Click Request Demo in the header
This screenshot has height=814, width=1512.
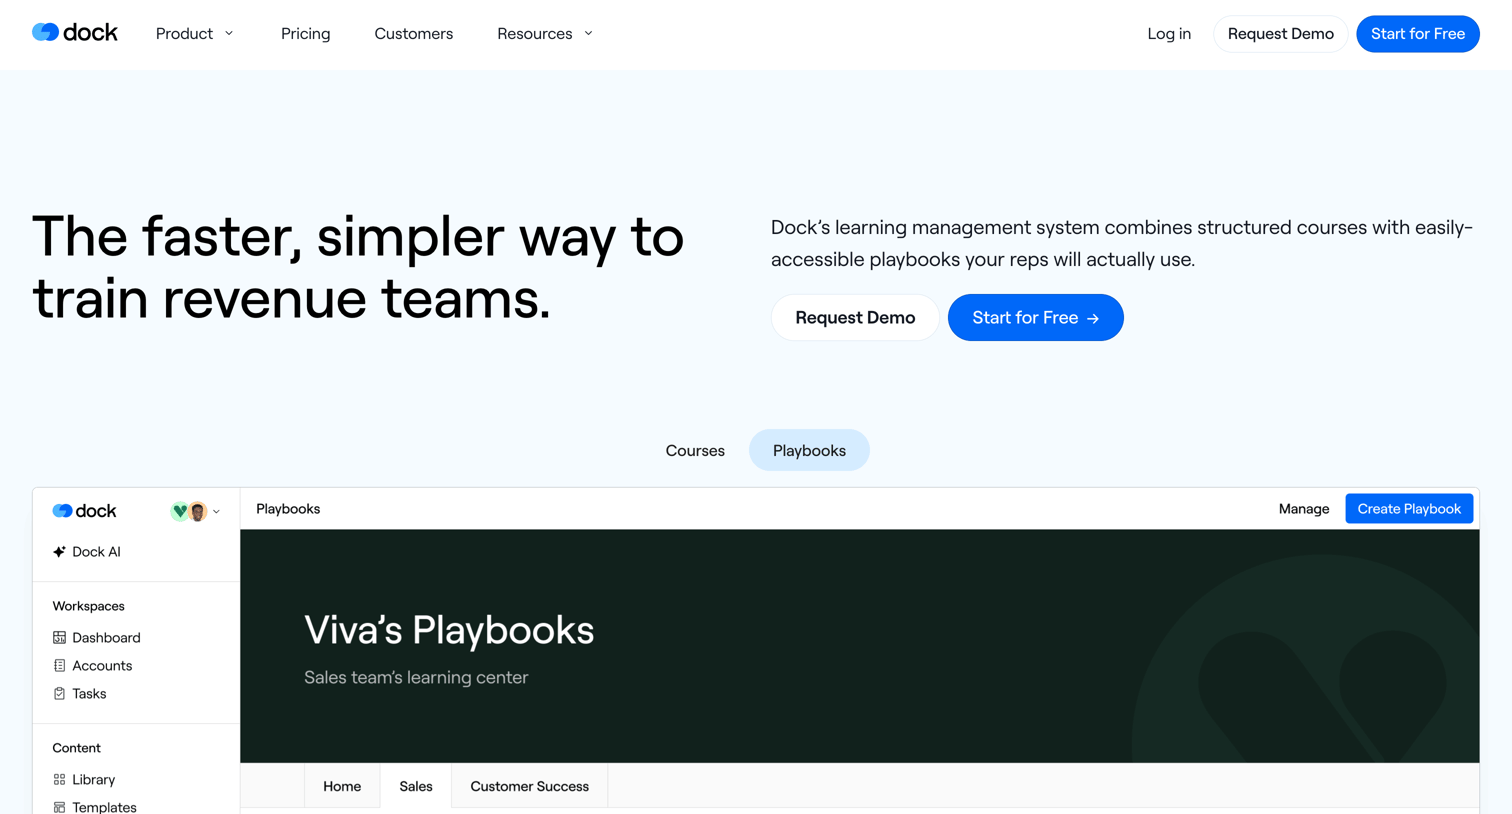1280,34
